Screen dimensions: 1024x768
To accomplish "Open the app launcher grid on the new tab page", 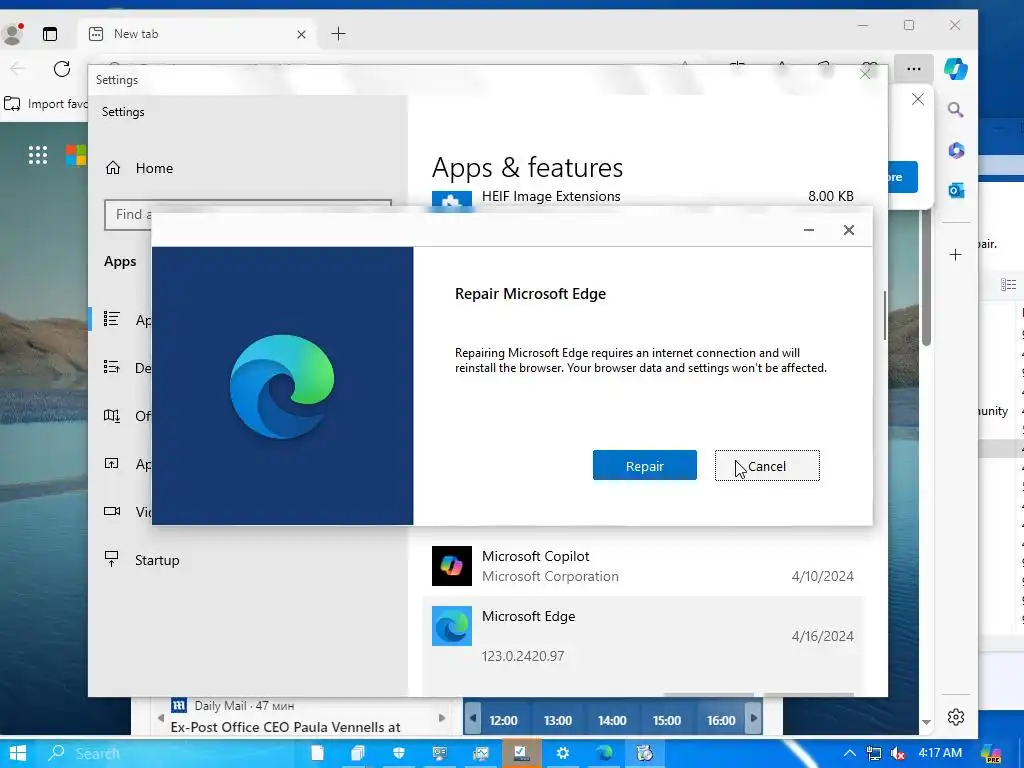I will pyautogui.click(x=38, y=155).
